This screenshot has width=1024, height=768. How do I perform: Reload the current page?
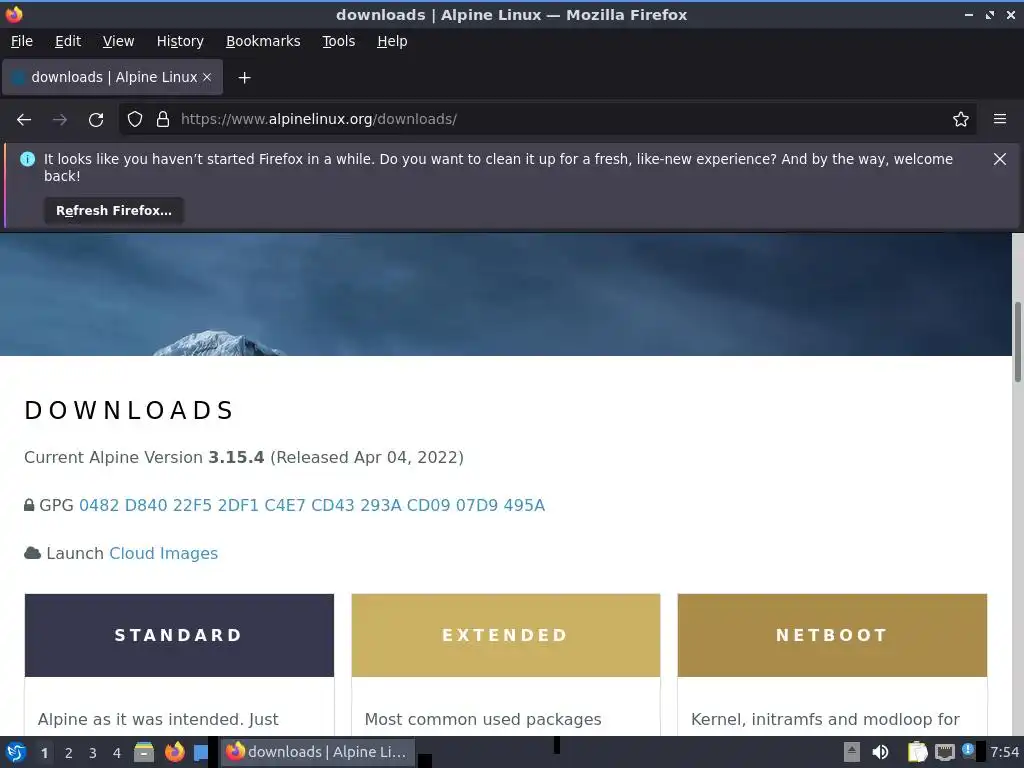pyautogui.click(x=96, y=120)
